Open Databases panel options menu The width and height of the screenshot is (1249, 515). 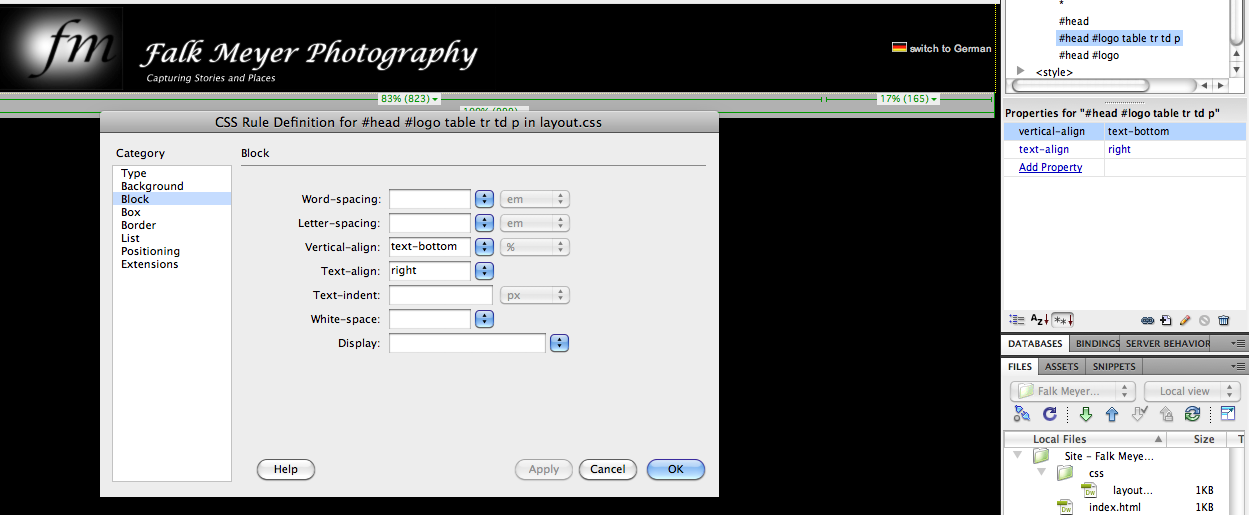[1239, 343]
